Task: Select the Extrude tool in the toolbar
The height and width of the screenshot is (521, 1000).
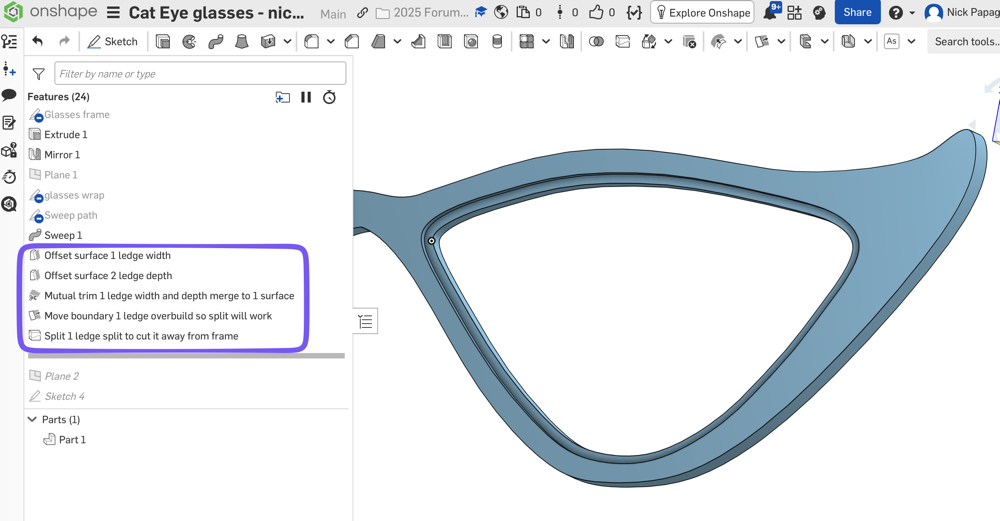Action: tap(163, 42)
